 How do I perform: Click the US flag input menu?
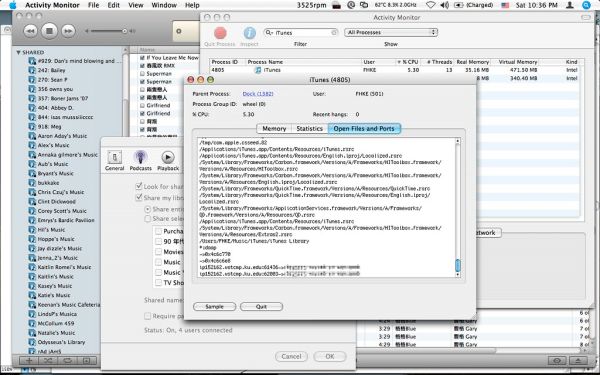pos(505,5)
